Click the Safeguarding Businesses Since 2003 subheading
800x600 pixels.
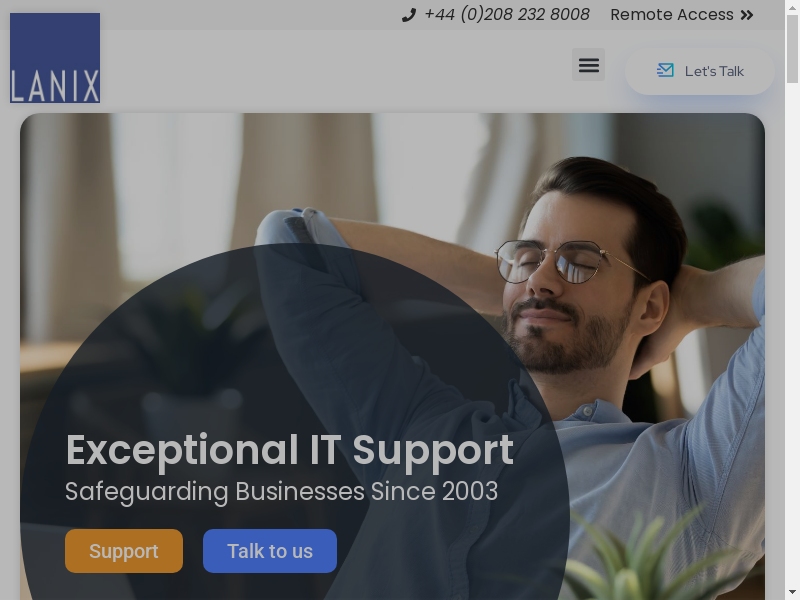[282, 491]
